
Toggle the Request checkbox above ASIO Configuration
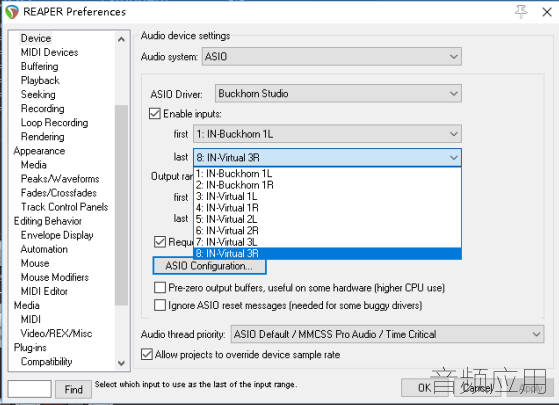pyautogui.click(x=160, y=242)
